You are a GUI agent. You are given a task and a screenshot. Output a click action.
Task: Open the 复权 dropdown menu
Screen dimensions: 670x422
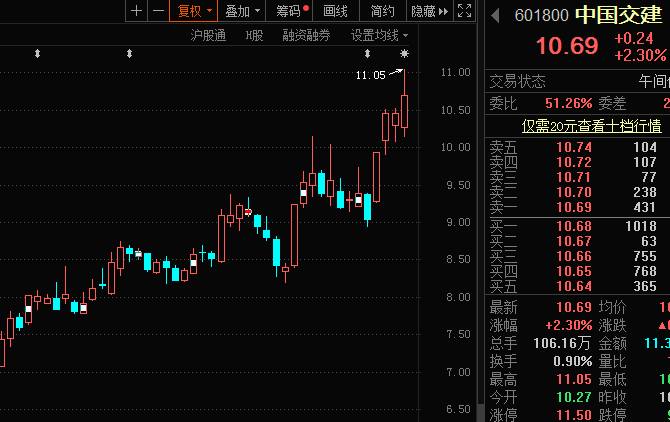[194, 11]
